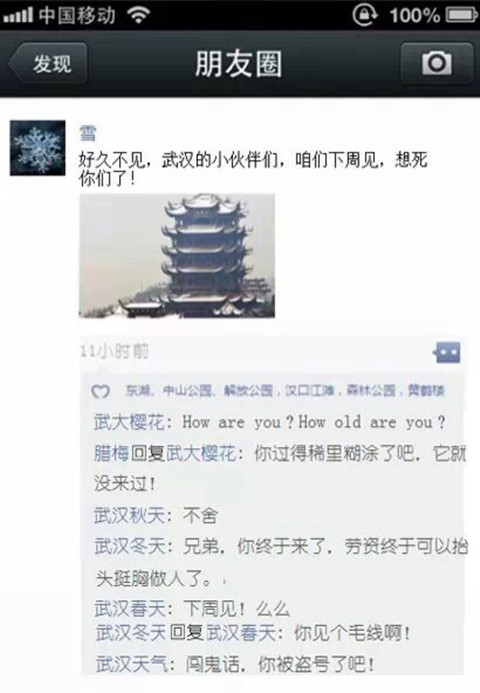Tap the battery indicator in status bar
Screen dimensions: 480x693
coord(461,15)
